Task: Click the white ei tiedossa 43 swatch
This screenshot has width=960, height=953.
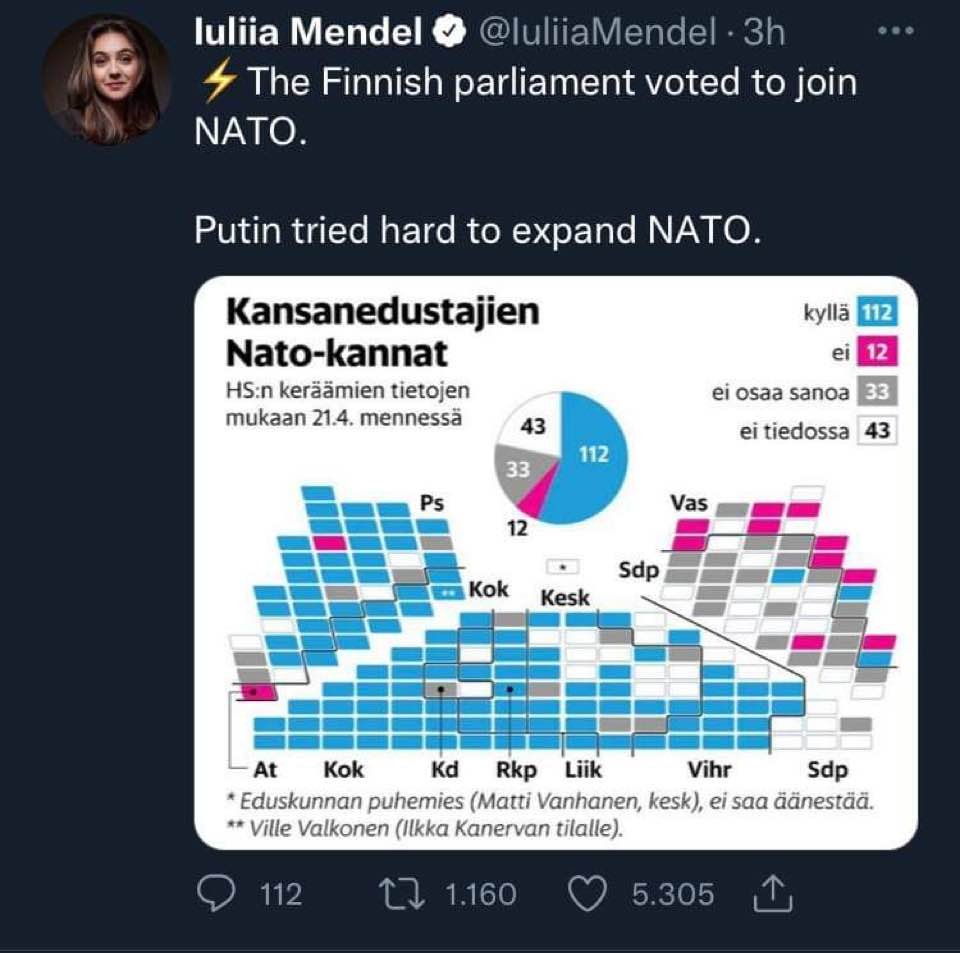Action: (x=876, y=431)
